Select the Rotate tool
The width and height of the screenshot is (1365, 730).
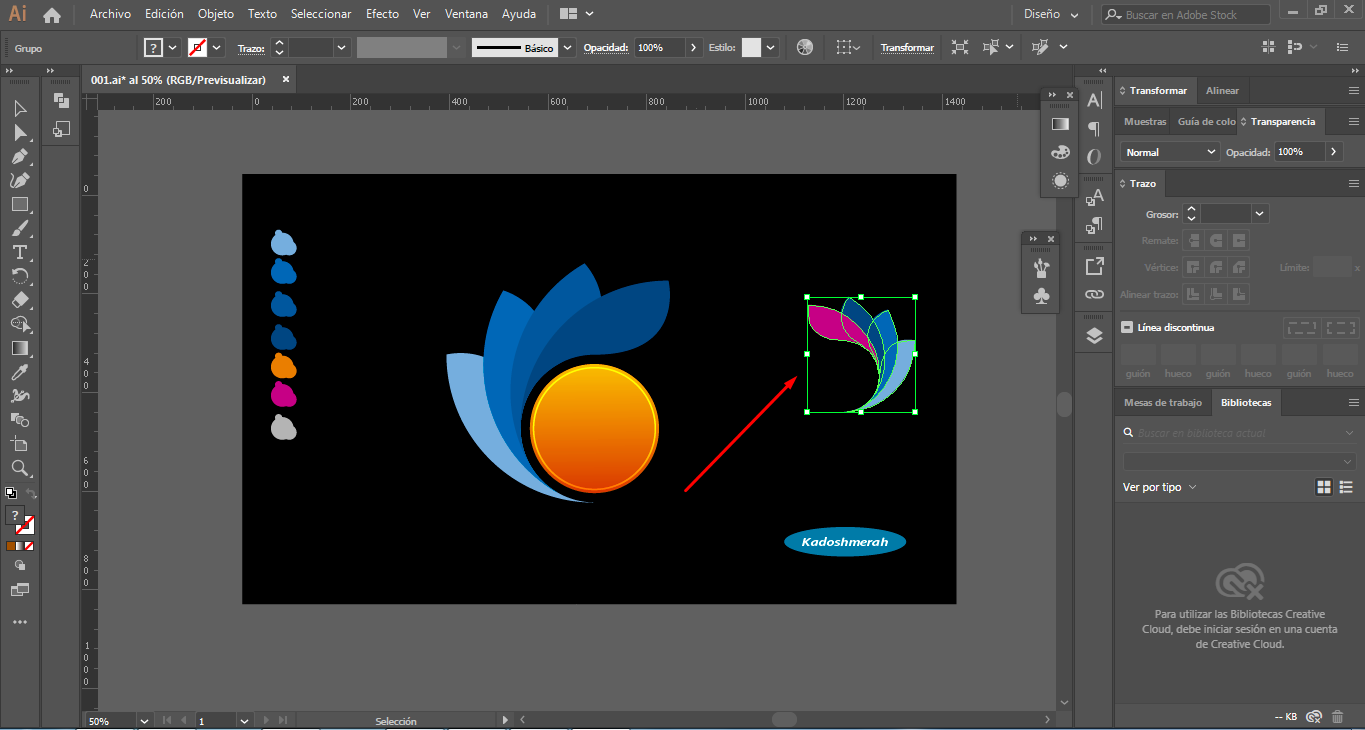click(20, 276)
